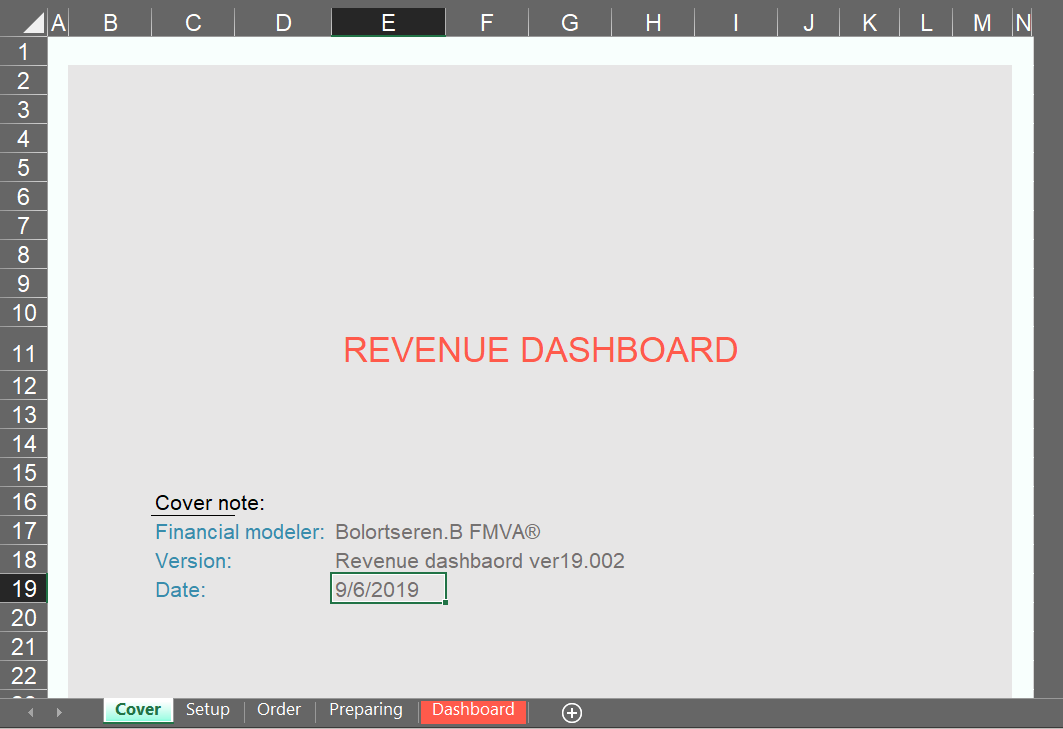Screen dimensions: 1063x729
Task: Select row 18 header
Action: point(24,560)
